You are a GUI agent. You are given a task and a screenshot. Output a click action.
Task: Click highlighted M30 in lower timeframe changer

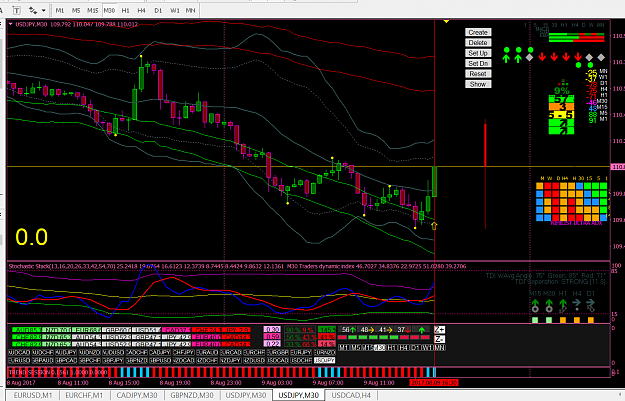click(379, 348)
